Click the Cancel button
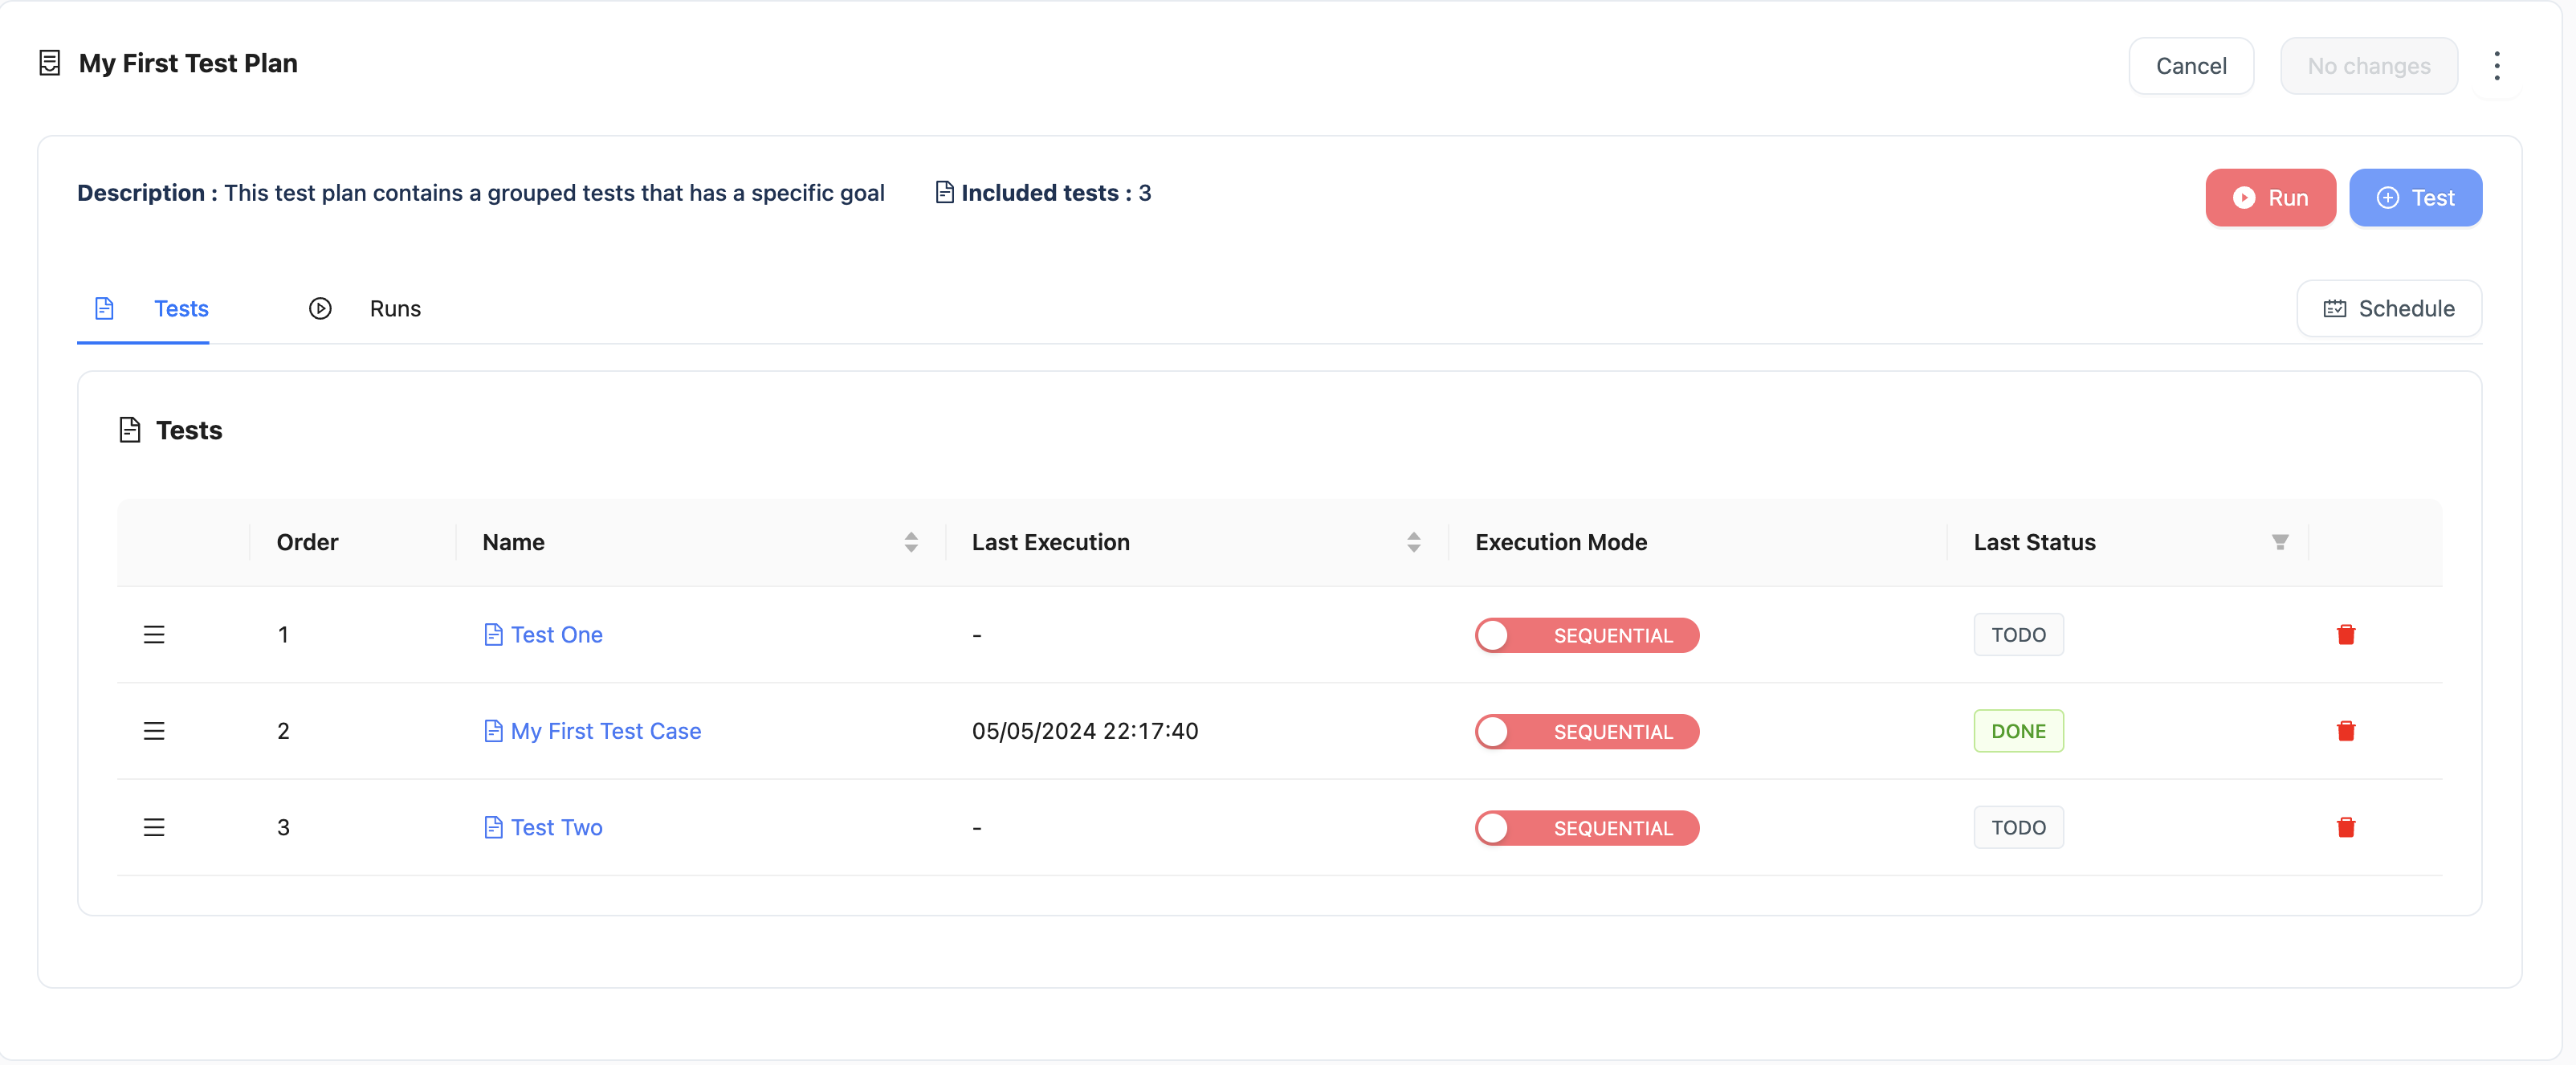Screen dimensions: 2576x1065 [x=2190, y=66]
